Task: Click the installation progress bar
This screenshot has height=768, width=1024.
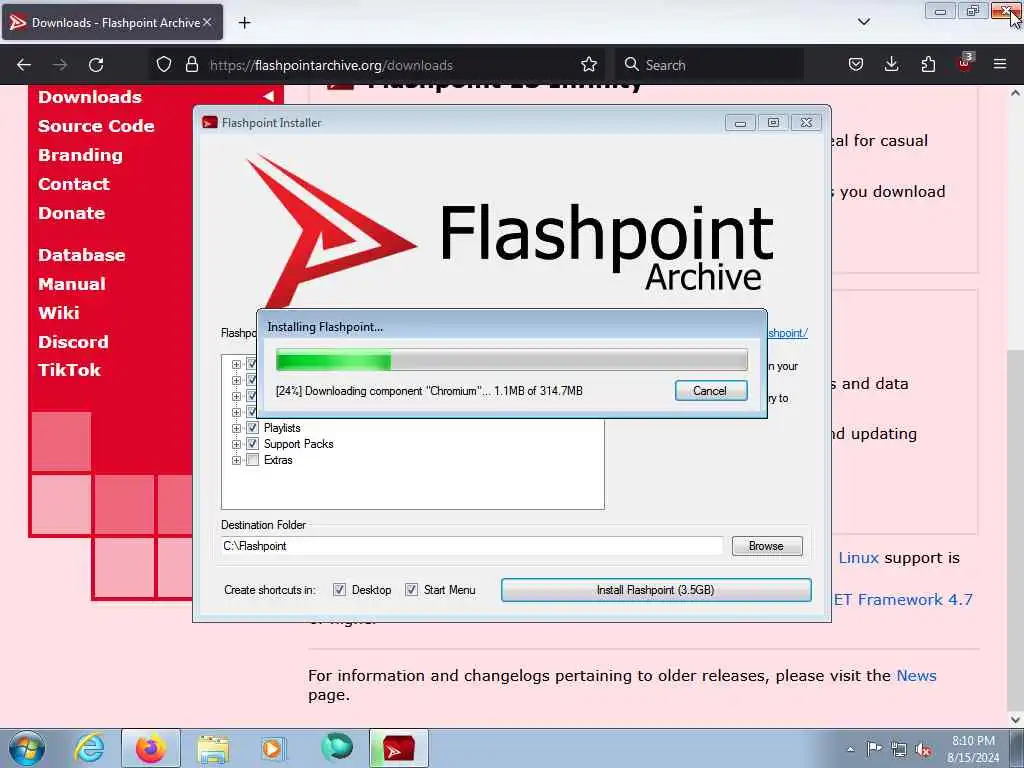Action: coord(511,360)
